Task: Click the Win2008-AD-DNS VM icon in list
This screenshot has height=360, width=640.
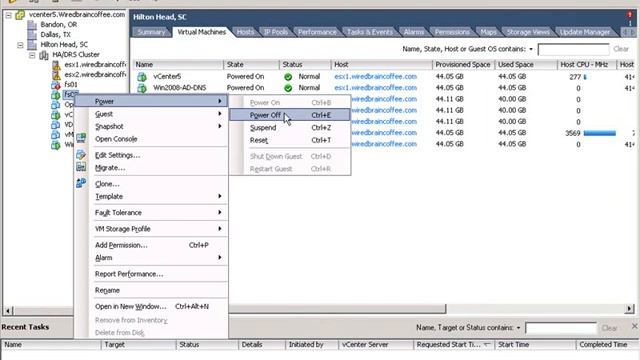Action: coord(142,88)
